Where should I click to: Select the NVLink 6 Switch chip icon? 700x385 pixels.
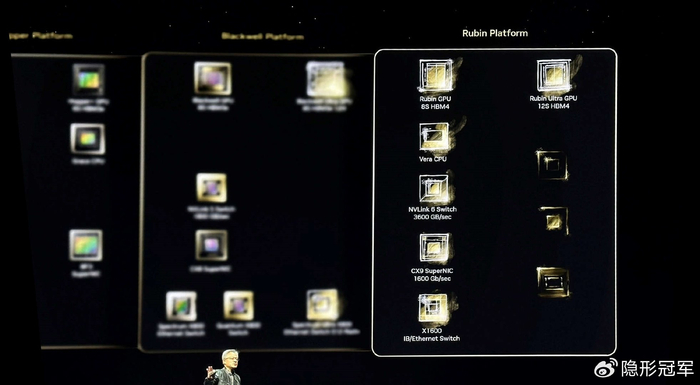coord(434,189)
